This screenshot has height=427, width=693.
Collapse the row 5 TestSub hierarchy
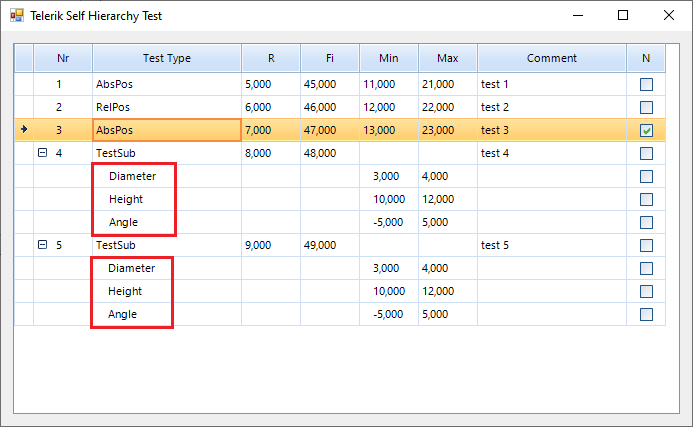point(42,245)
